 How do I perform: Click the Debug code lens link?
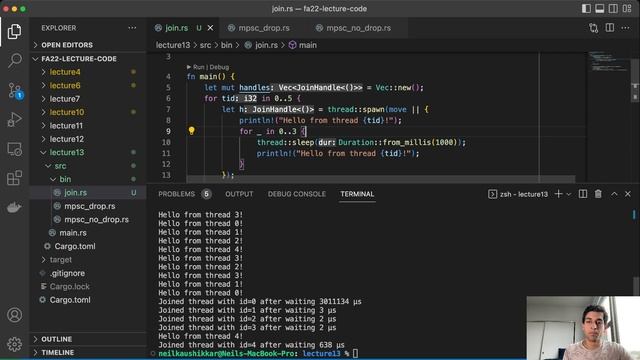click(219, 67)
